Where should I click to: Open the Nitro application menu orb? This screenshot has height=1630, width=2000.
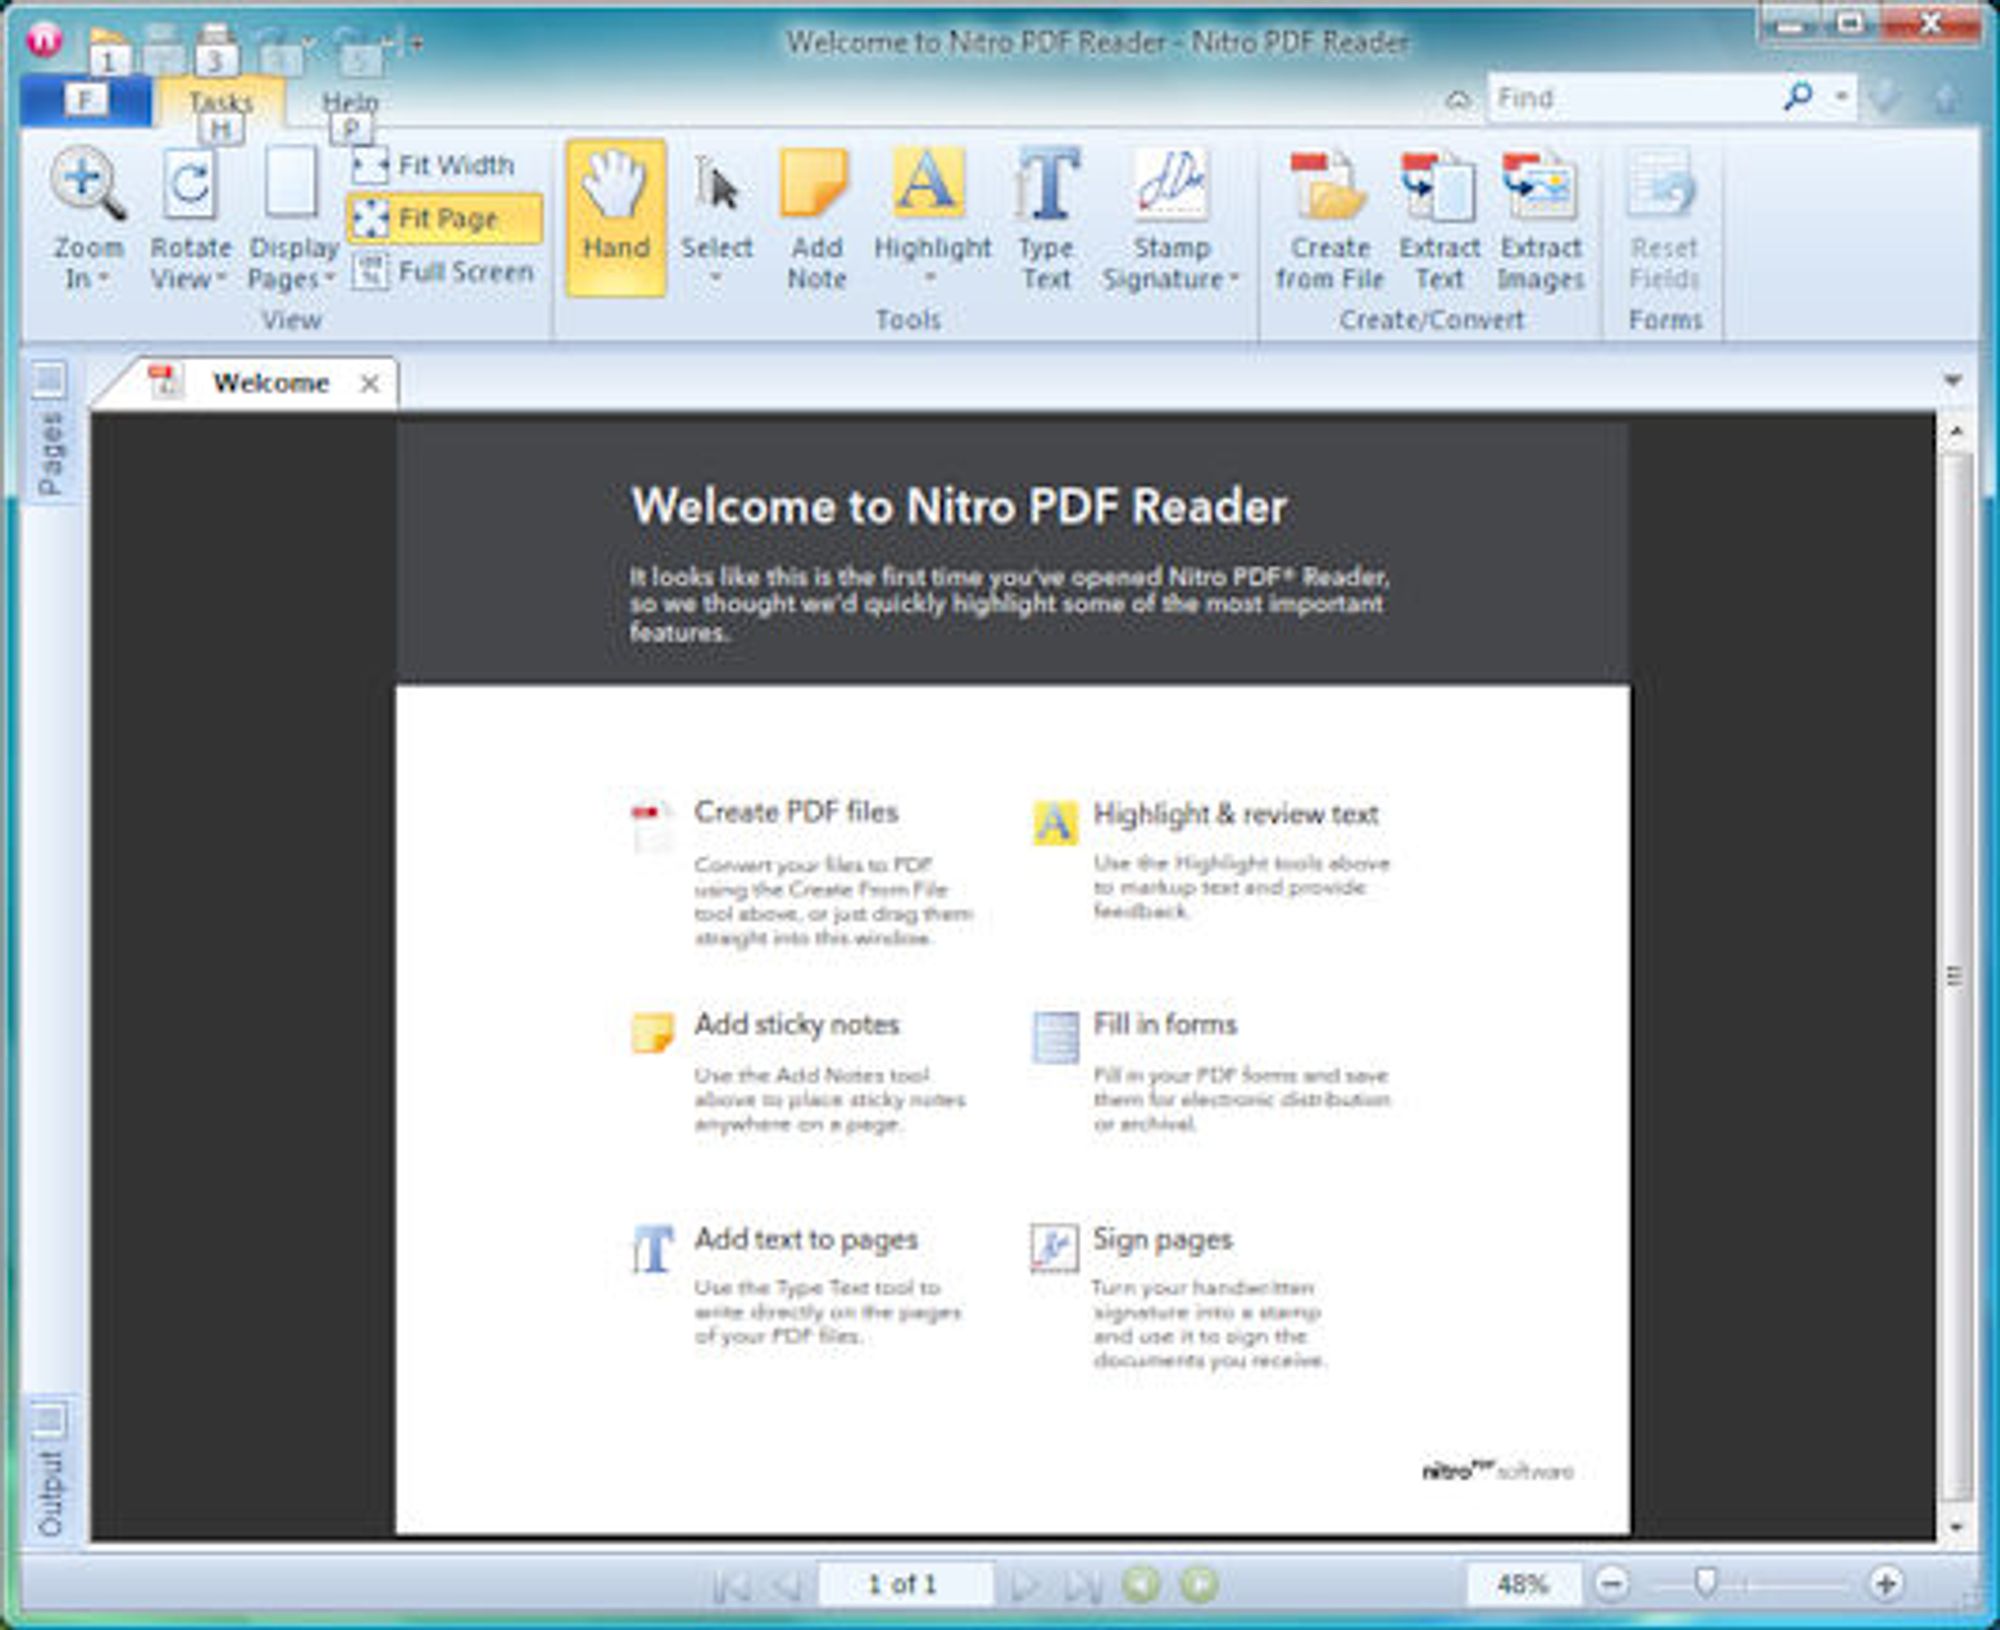pos(45,40)
